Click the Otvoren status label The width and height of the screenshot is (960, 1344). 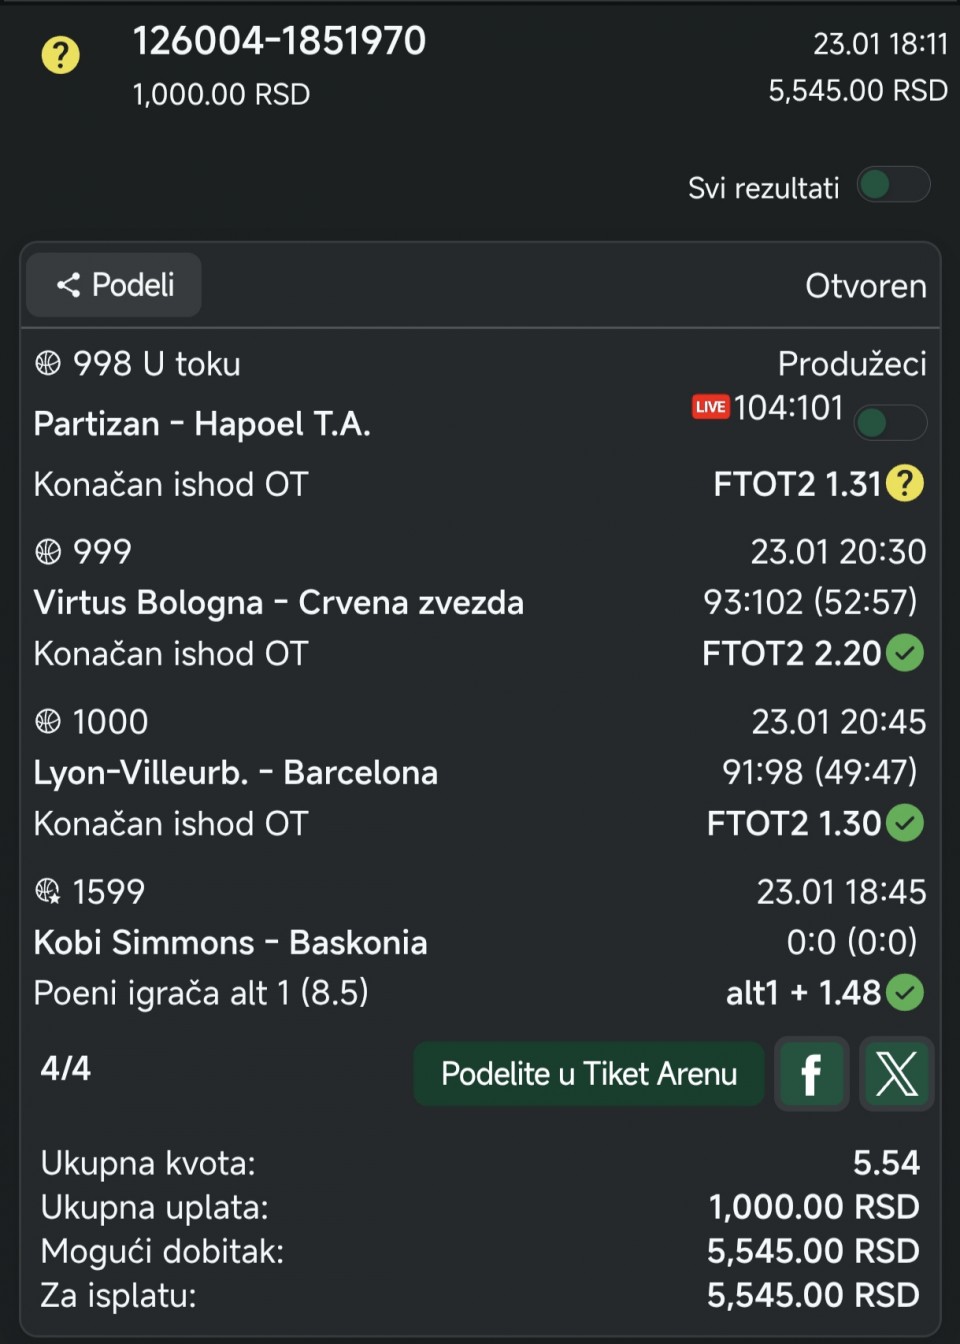(x=865, y=287)
